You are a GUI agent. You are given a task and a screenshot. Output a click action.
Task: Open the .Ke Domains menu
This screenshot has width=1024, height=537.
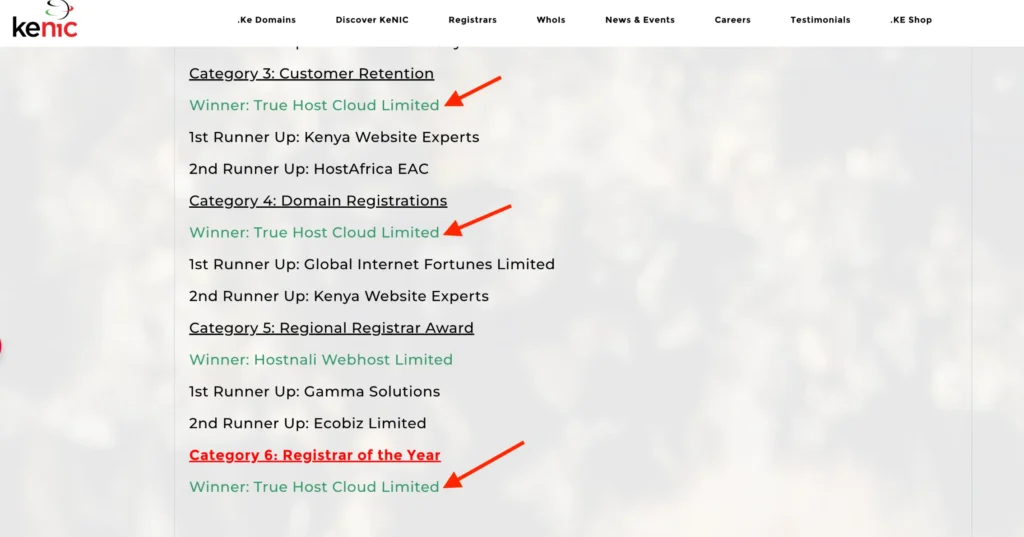pyautogui.click(x=266, y=20)
